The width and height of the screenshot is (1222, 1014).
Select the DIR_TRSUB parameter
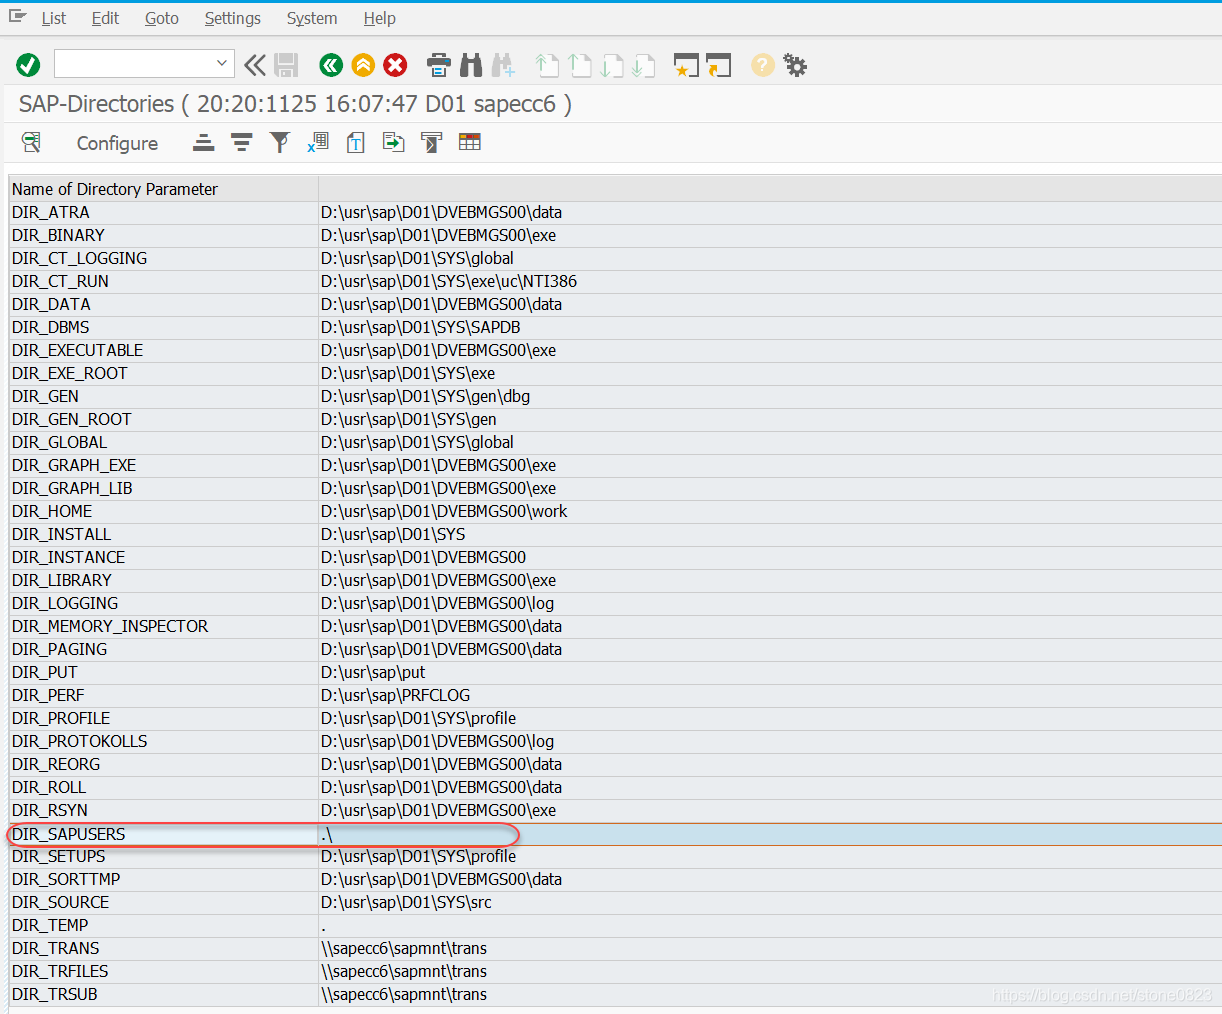(55, 994)
